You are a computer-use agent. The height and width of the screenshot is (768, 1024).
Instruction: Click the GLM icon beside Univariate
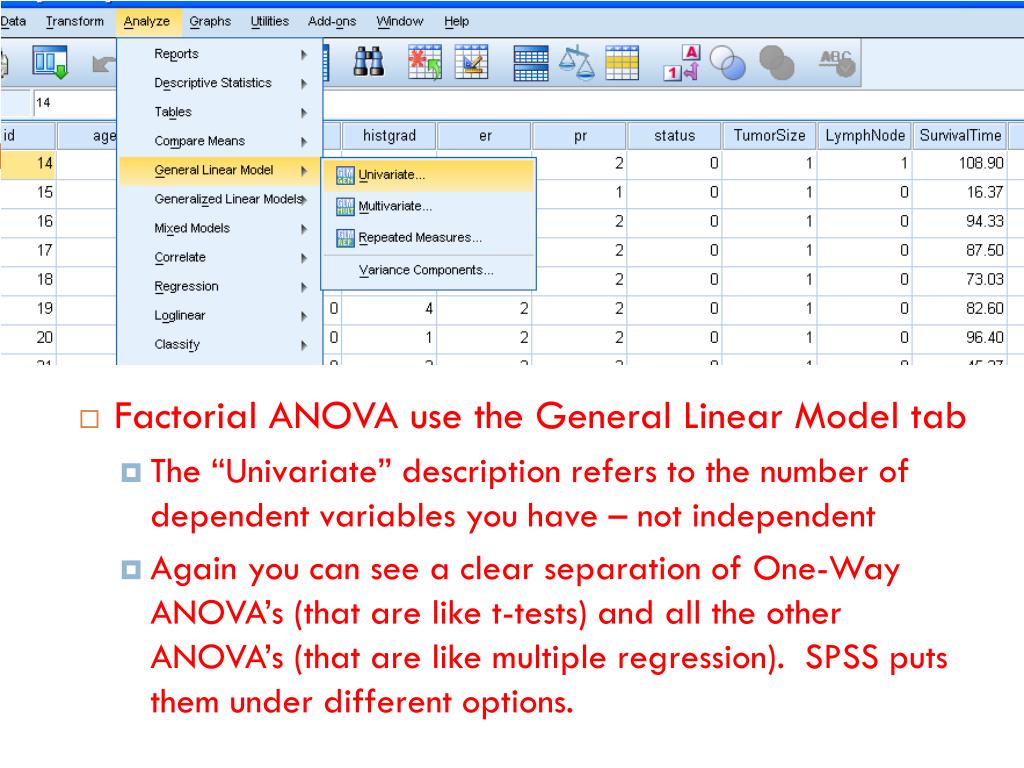[345, 175]
